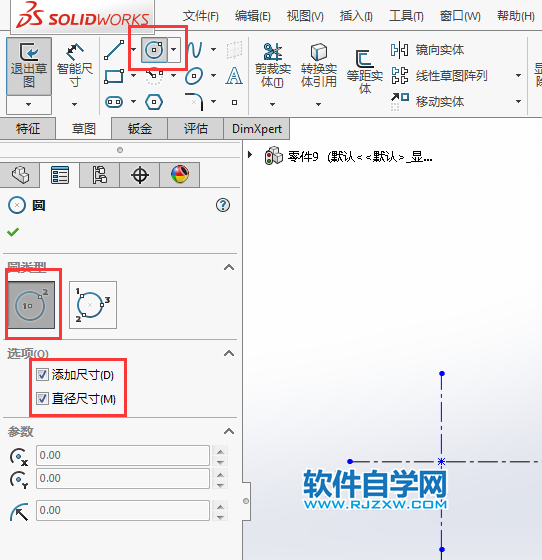Choose the center-radius circle type
The height and width of the screenshot is (560, 542).
31,305
